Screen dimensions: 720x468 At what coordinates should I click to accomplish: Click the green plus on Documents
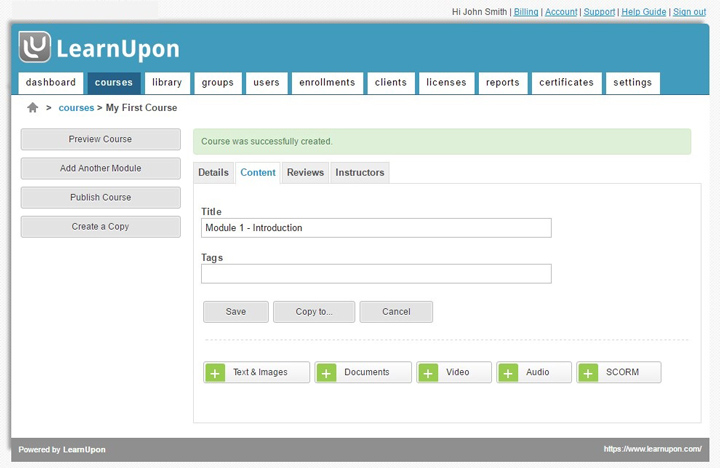click(x=326, y=372)
